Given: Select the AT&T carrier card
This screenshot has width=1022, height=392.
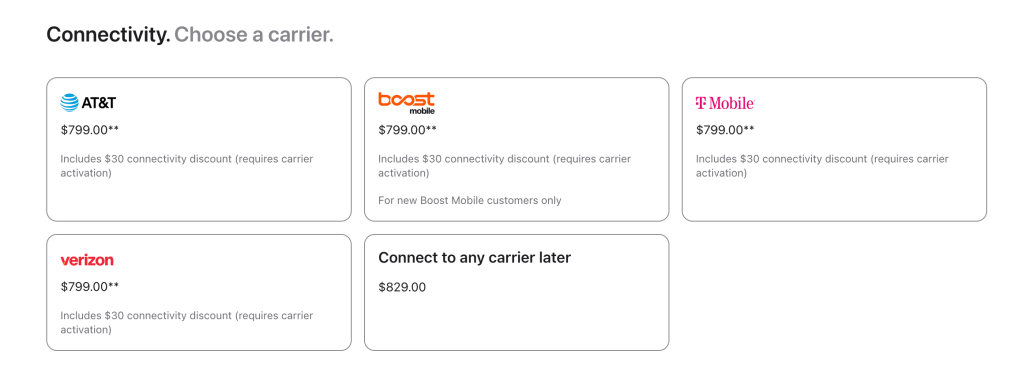Looking at the screenshot, I should (x=199, y=149).
